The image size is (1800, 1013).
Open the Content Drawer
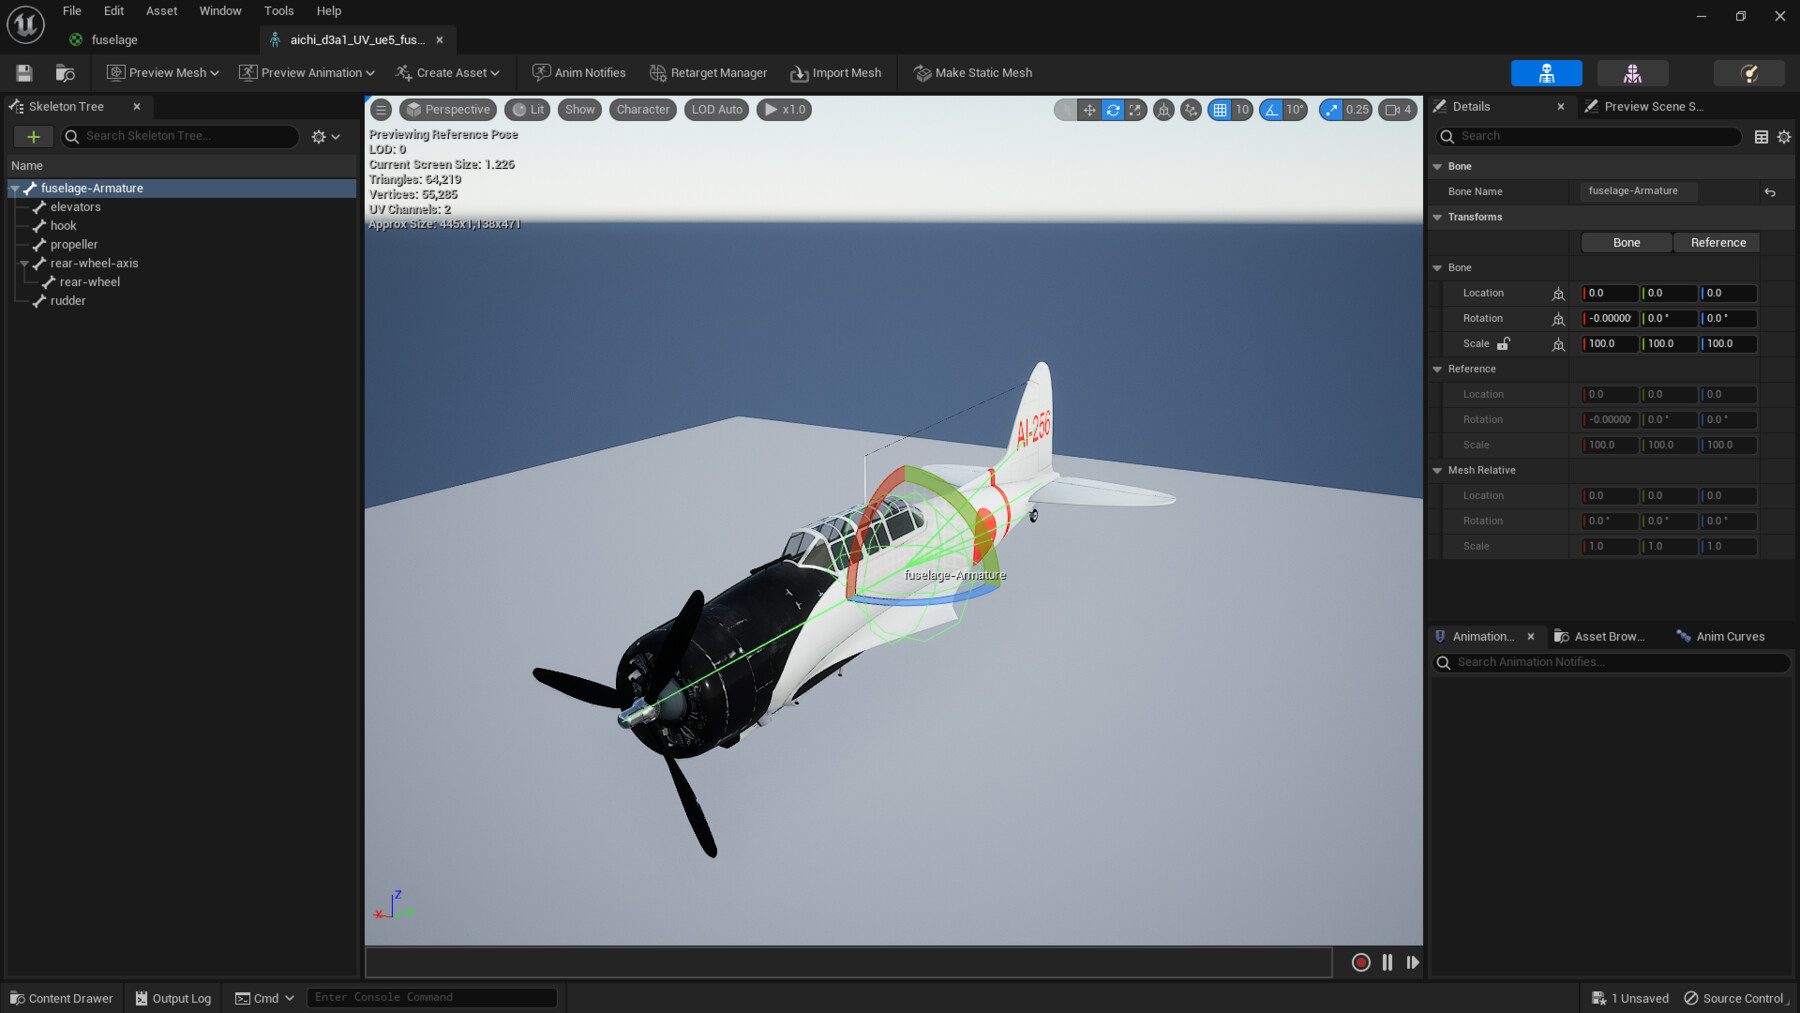tap(61, 998)
